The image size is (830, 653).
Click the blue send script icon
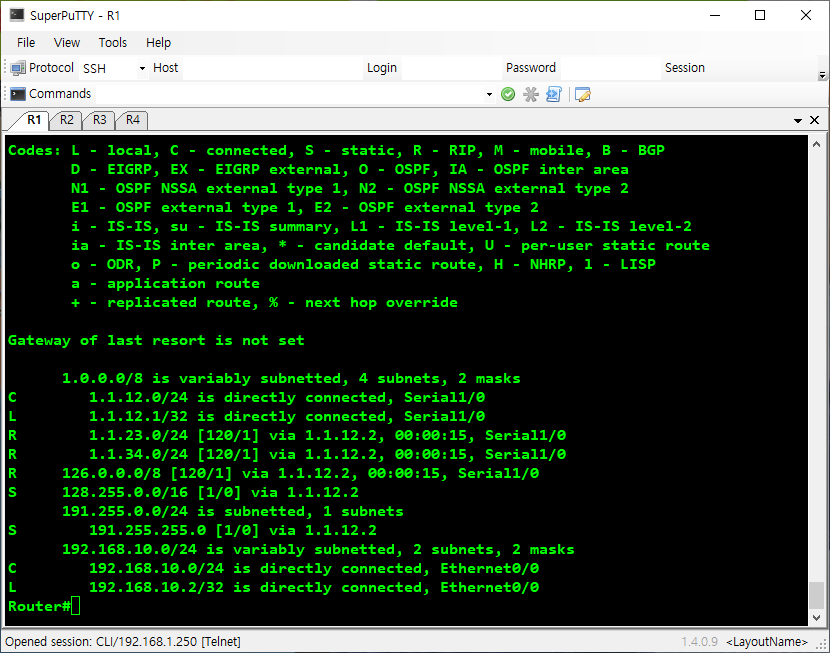click(553, 94)
